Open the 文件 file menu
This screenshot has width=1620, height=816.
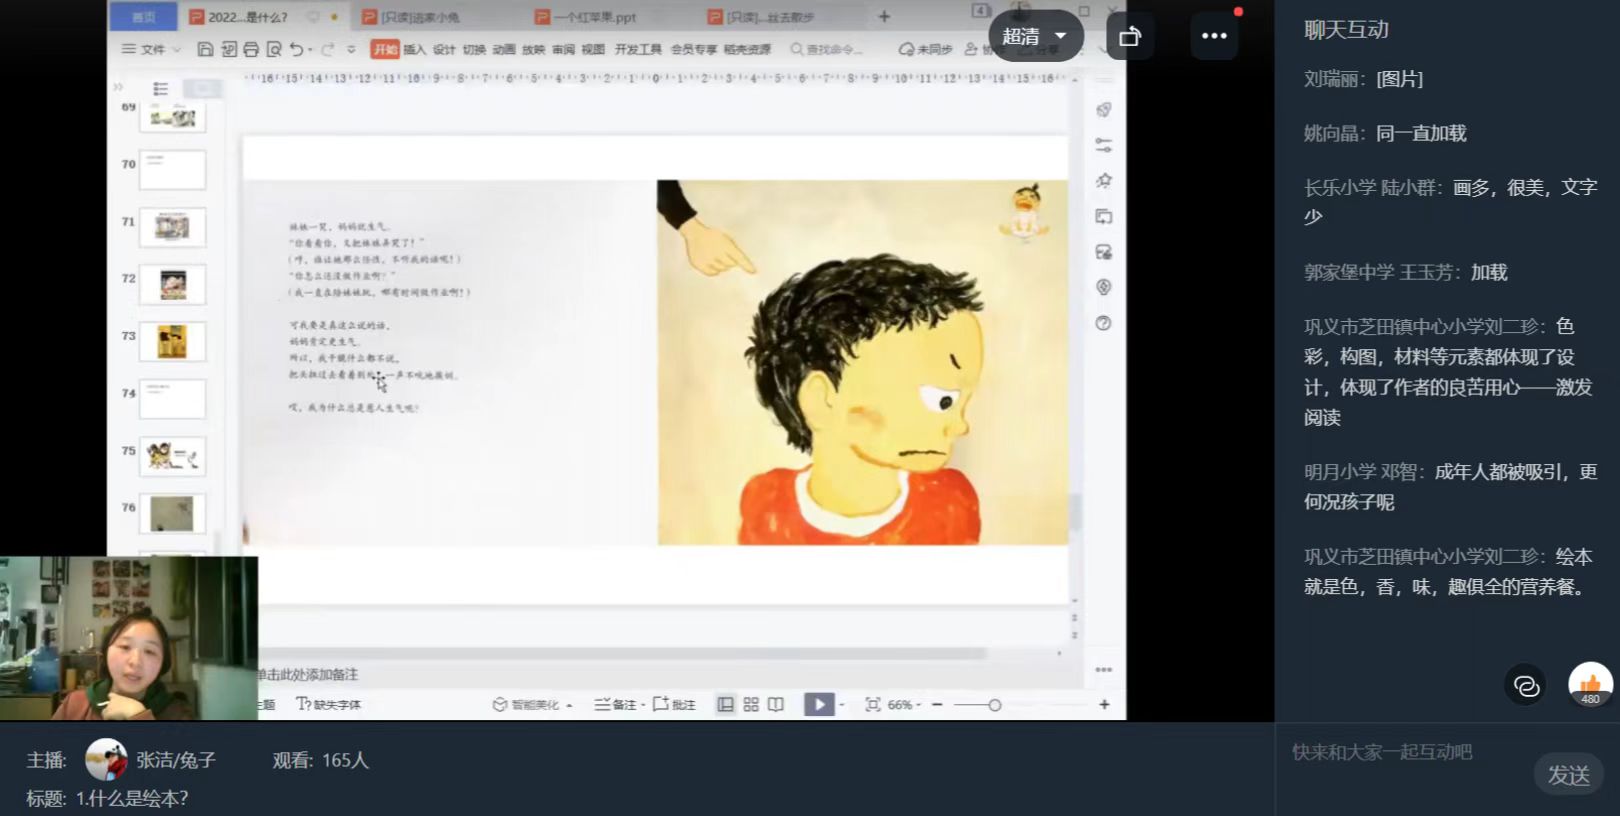click(x=151, y=49)
